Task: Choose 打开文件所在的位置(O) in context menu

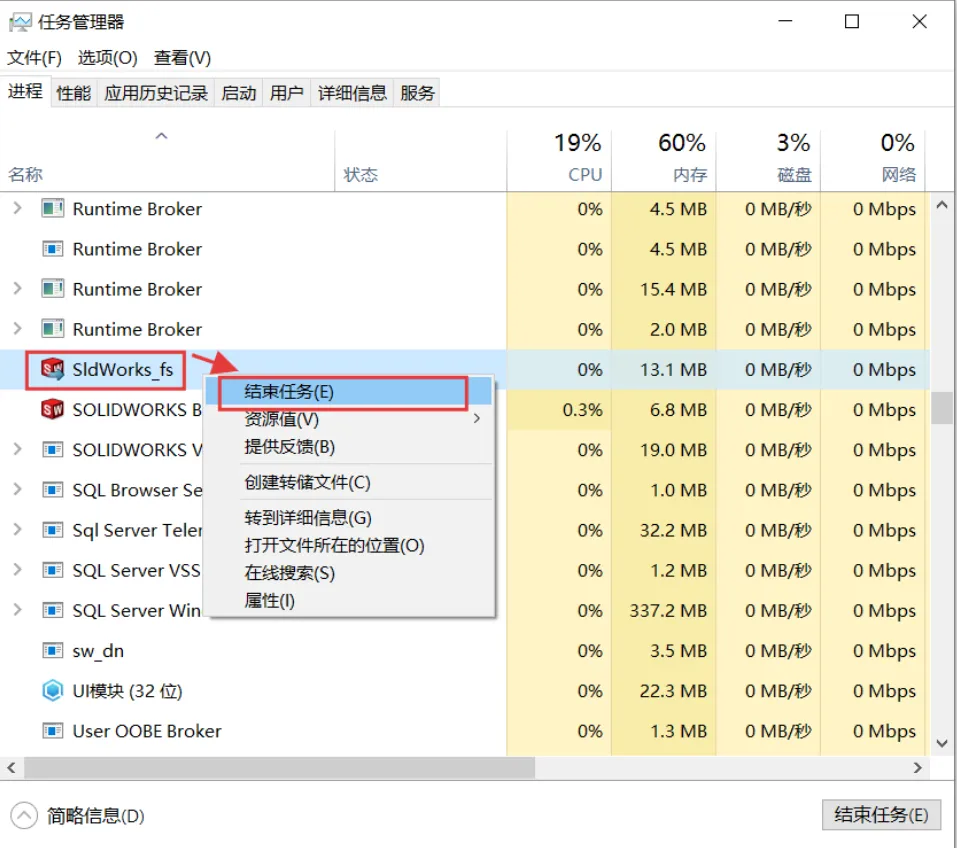Action: tap(348, 545)
